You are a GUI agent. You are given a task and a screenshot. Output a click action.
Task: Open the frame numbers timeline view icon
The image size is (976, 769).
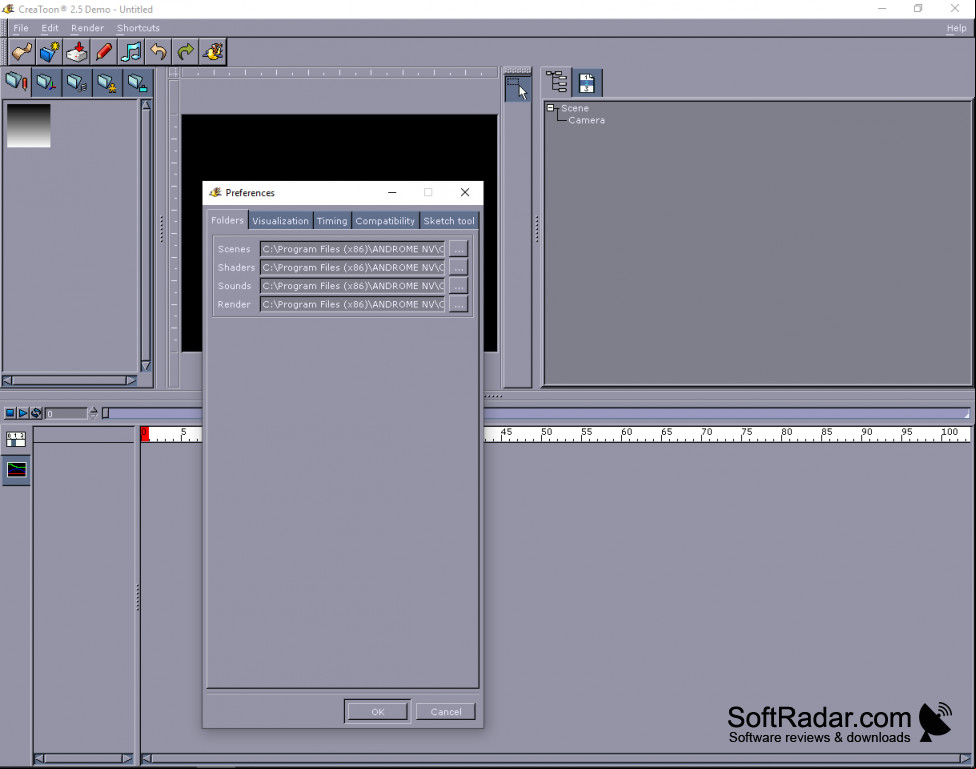16,440
